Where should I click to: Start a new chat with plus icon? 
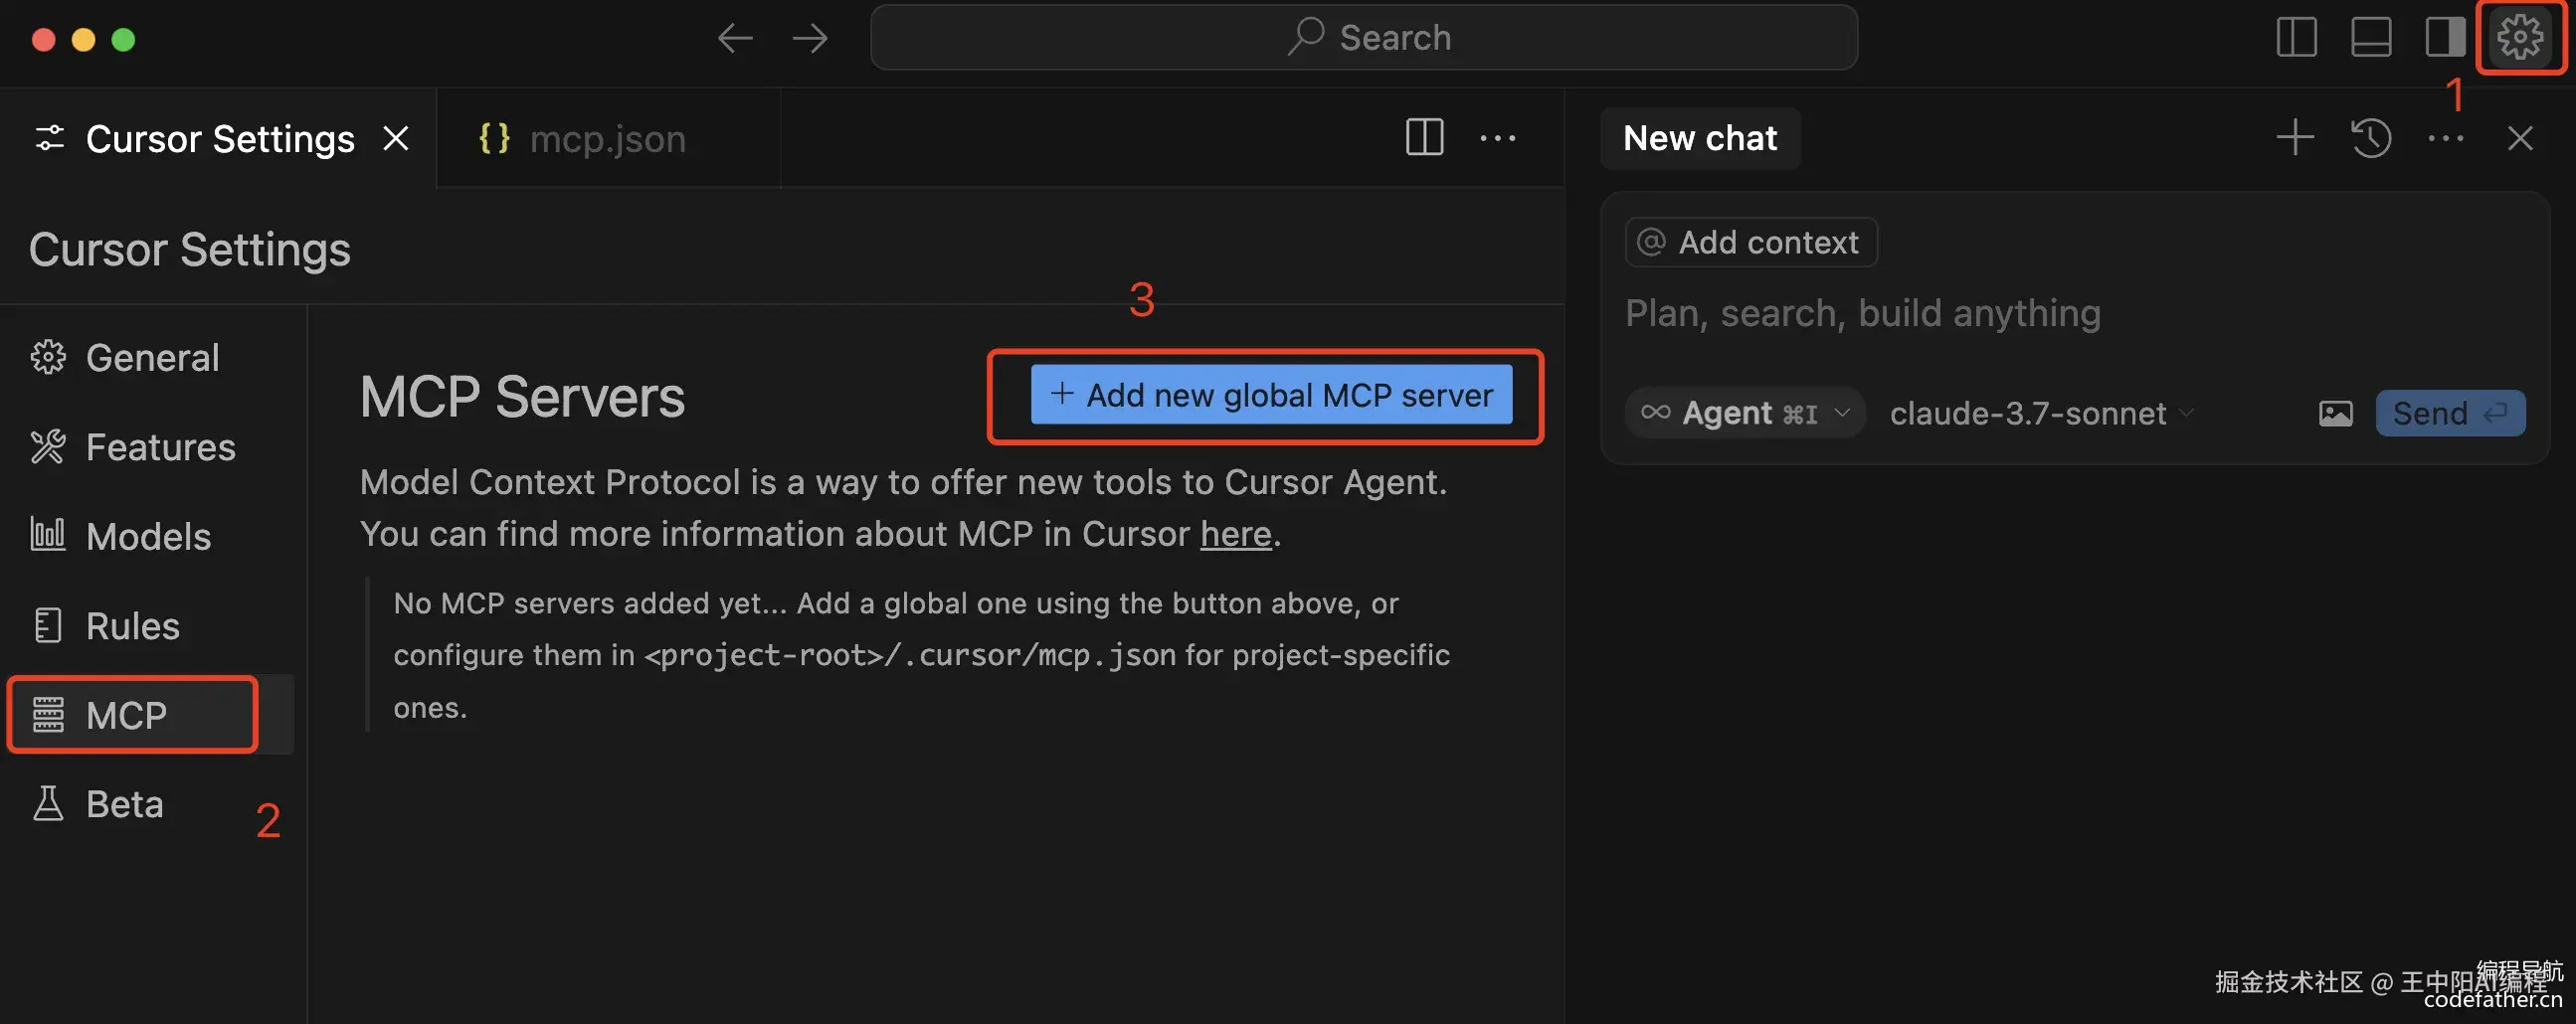(x=2295, y=137)
